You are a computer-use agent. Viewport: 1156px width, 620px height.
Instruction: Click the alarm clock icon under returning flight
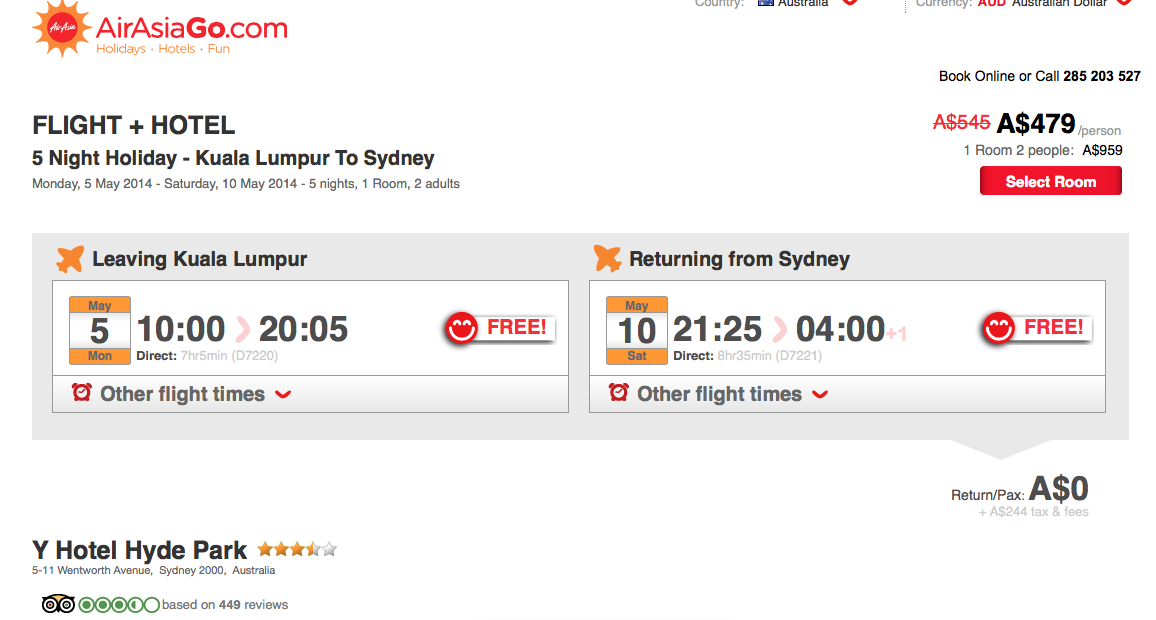(619, 393)
